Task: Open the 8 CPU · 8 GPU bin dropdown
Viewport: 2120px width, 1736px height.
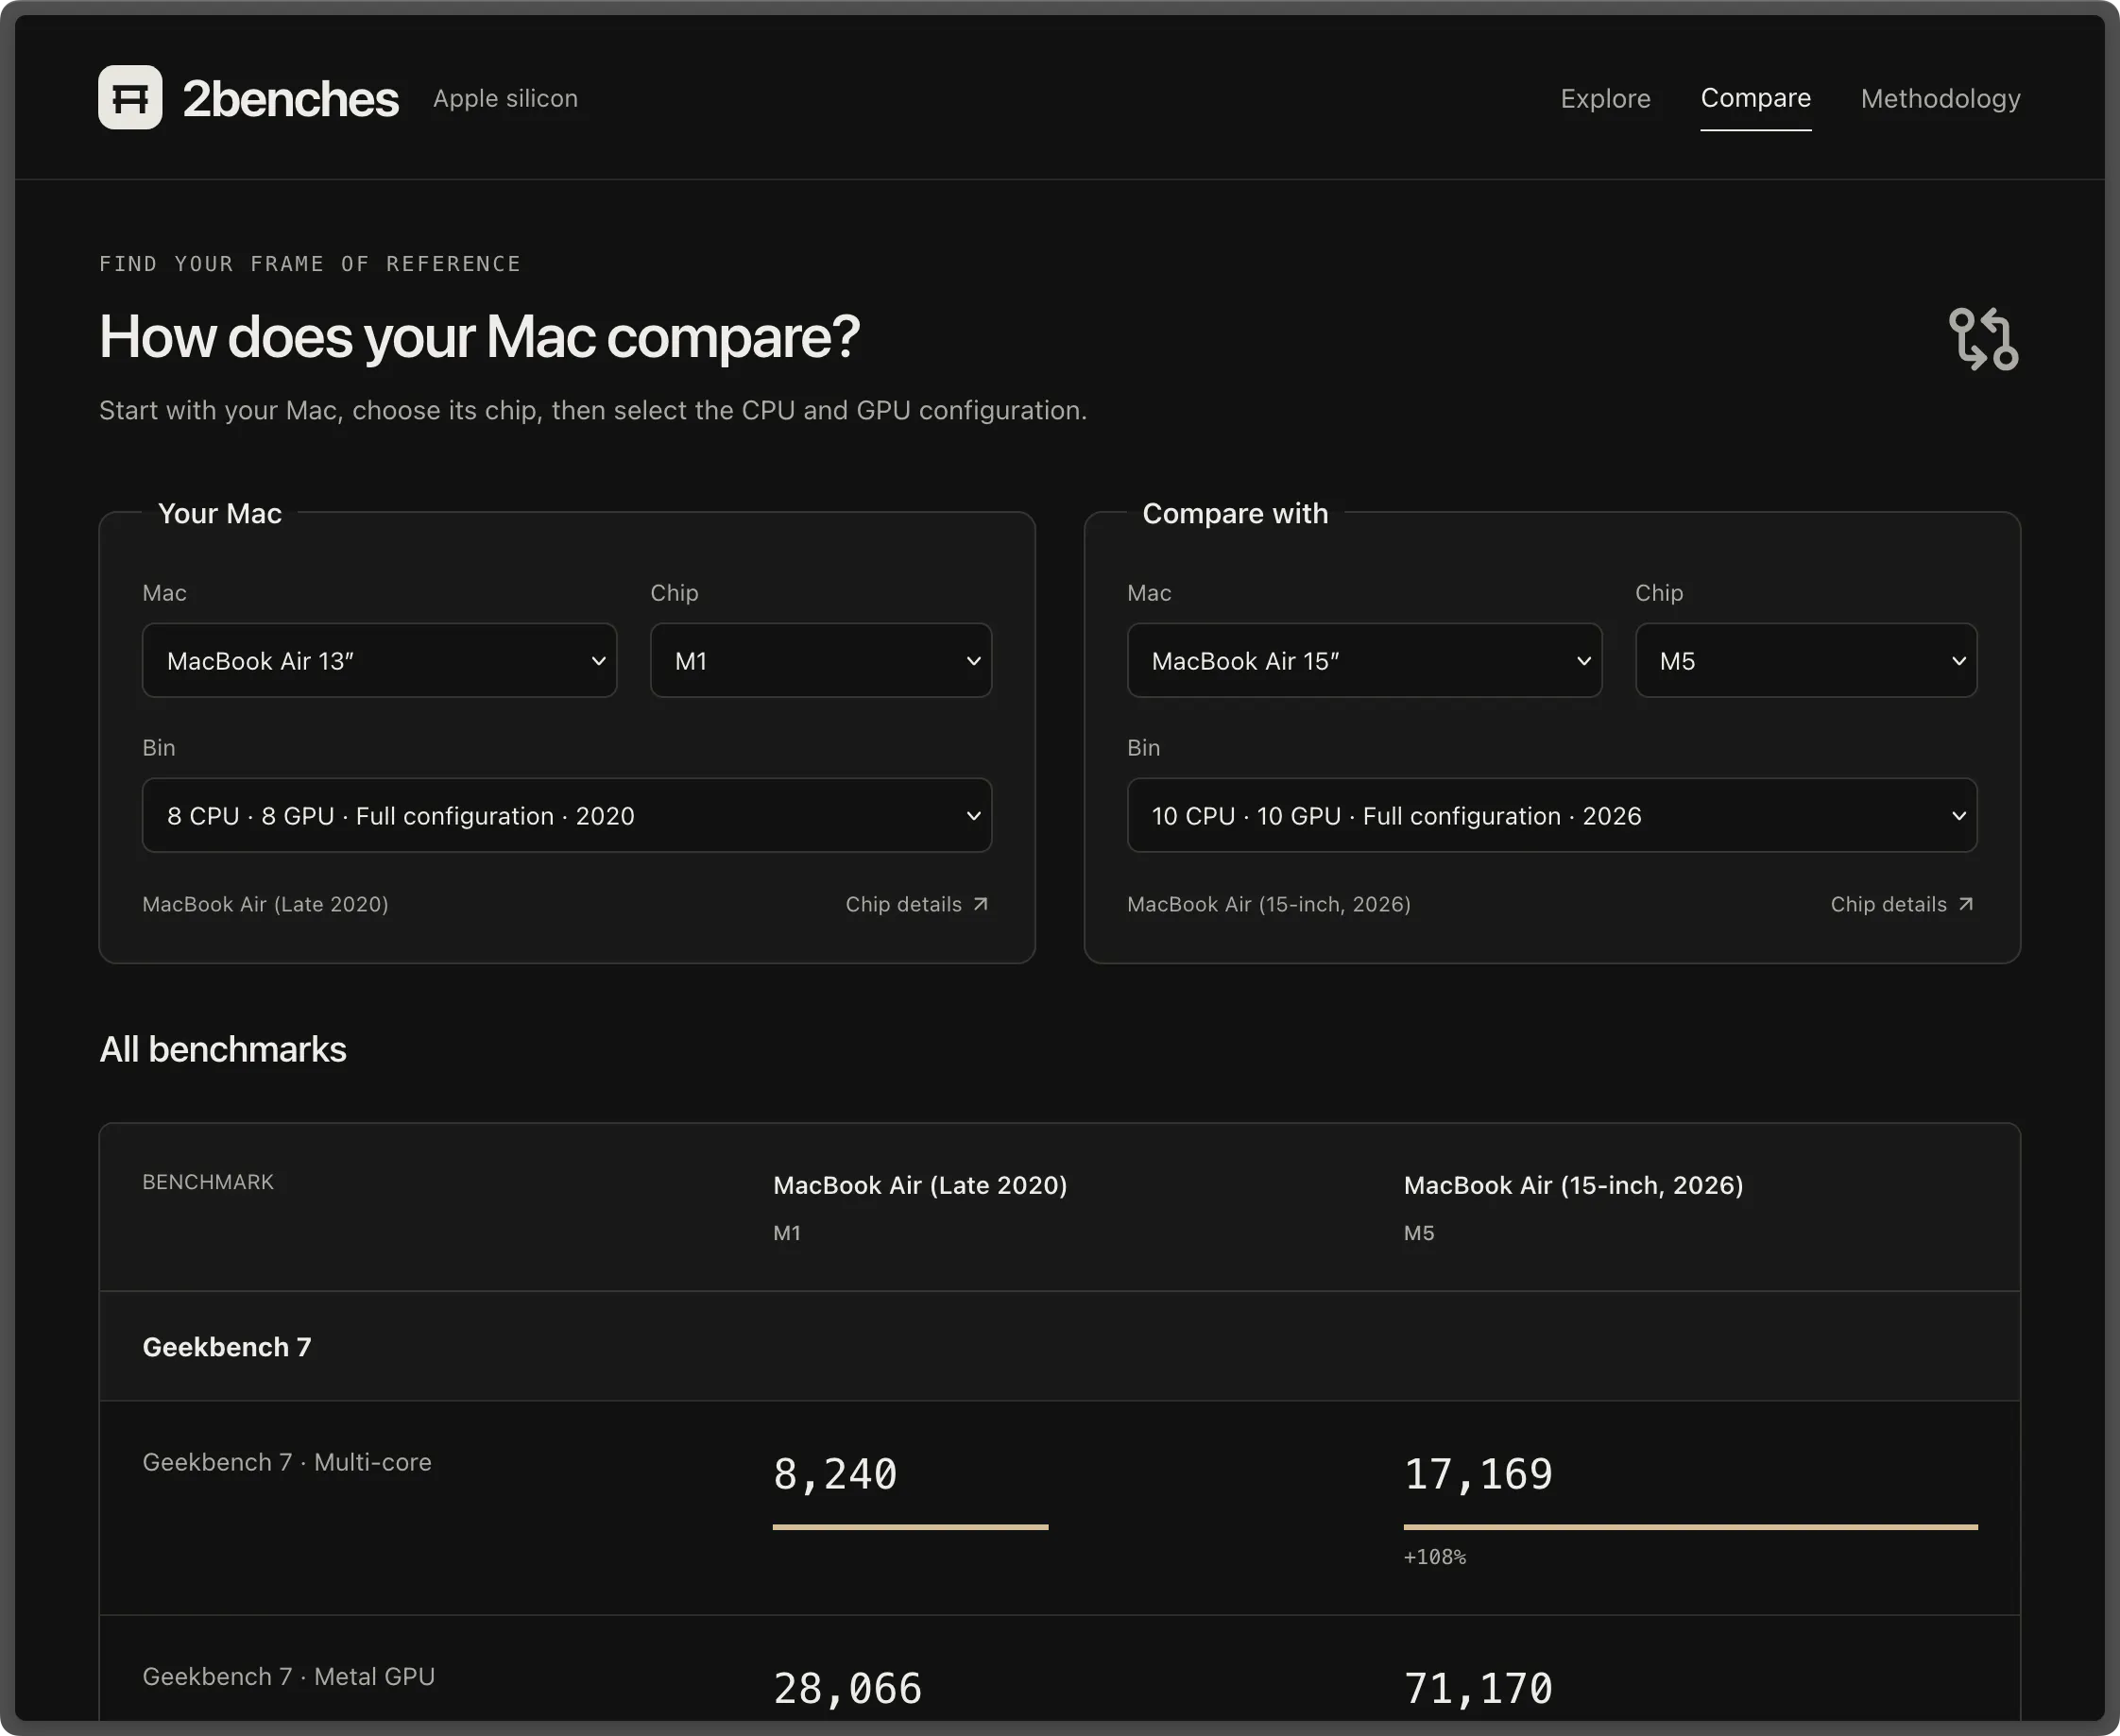Action: coord(567,816)
